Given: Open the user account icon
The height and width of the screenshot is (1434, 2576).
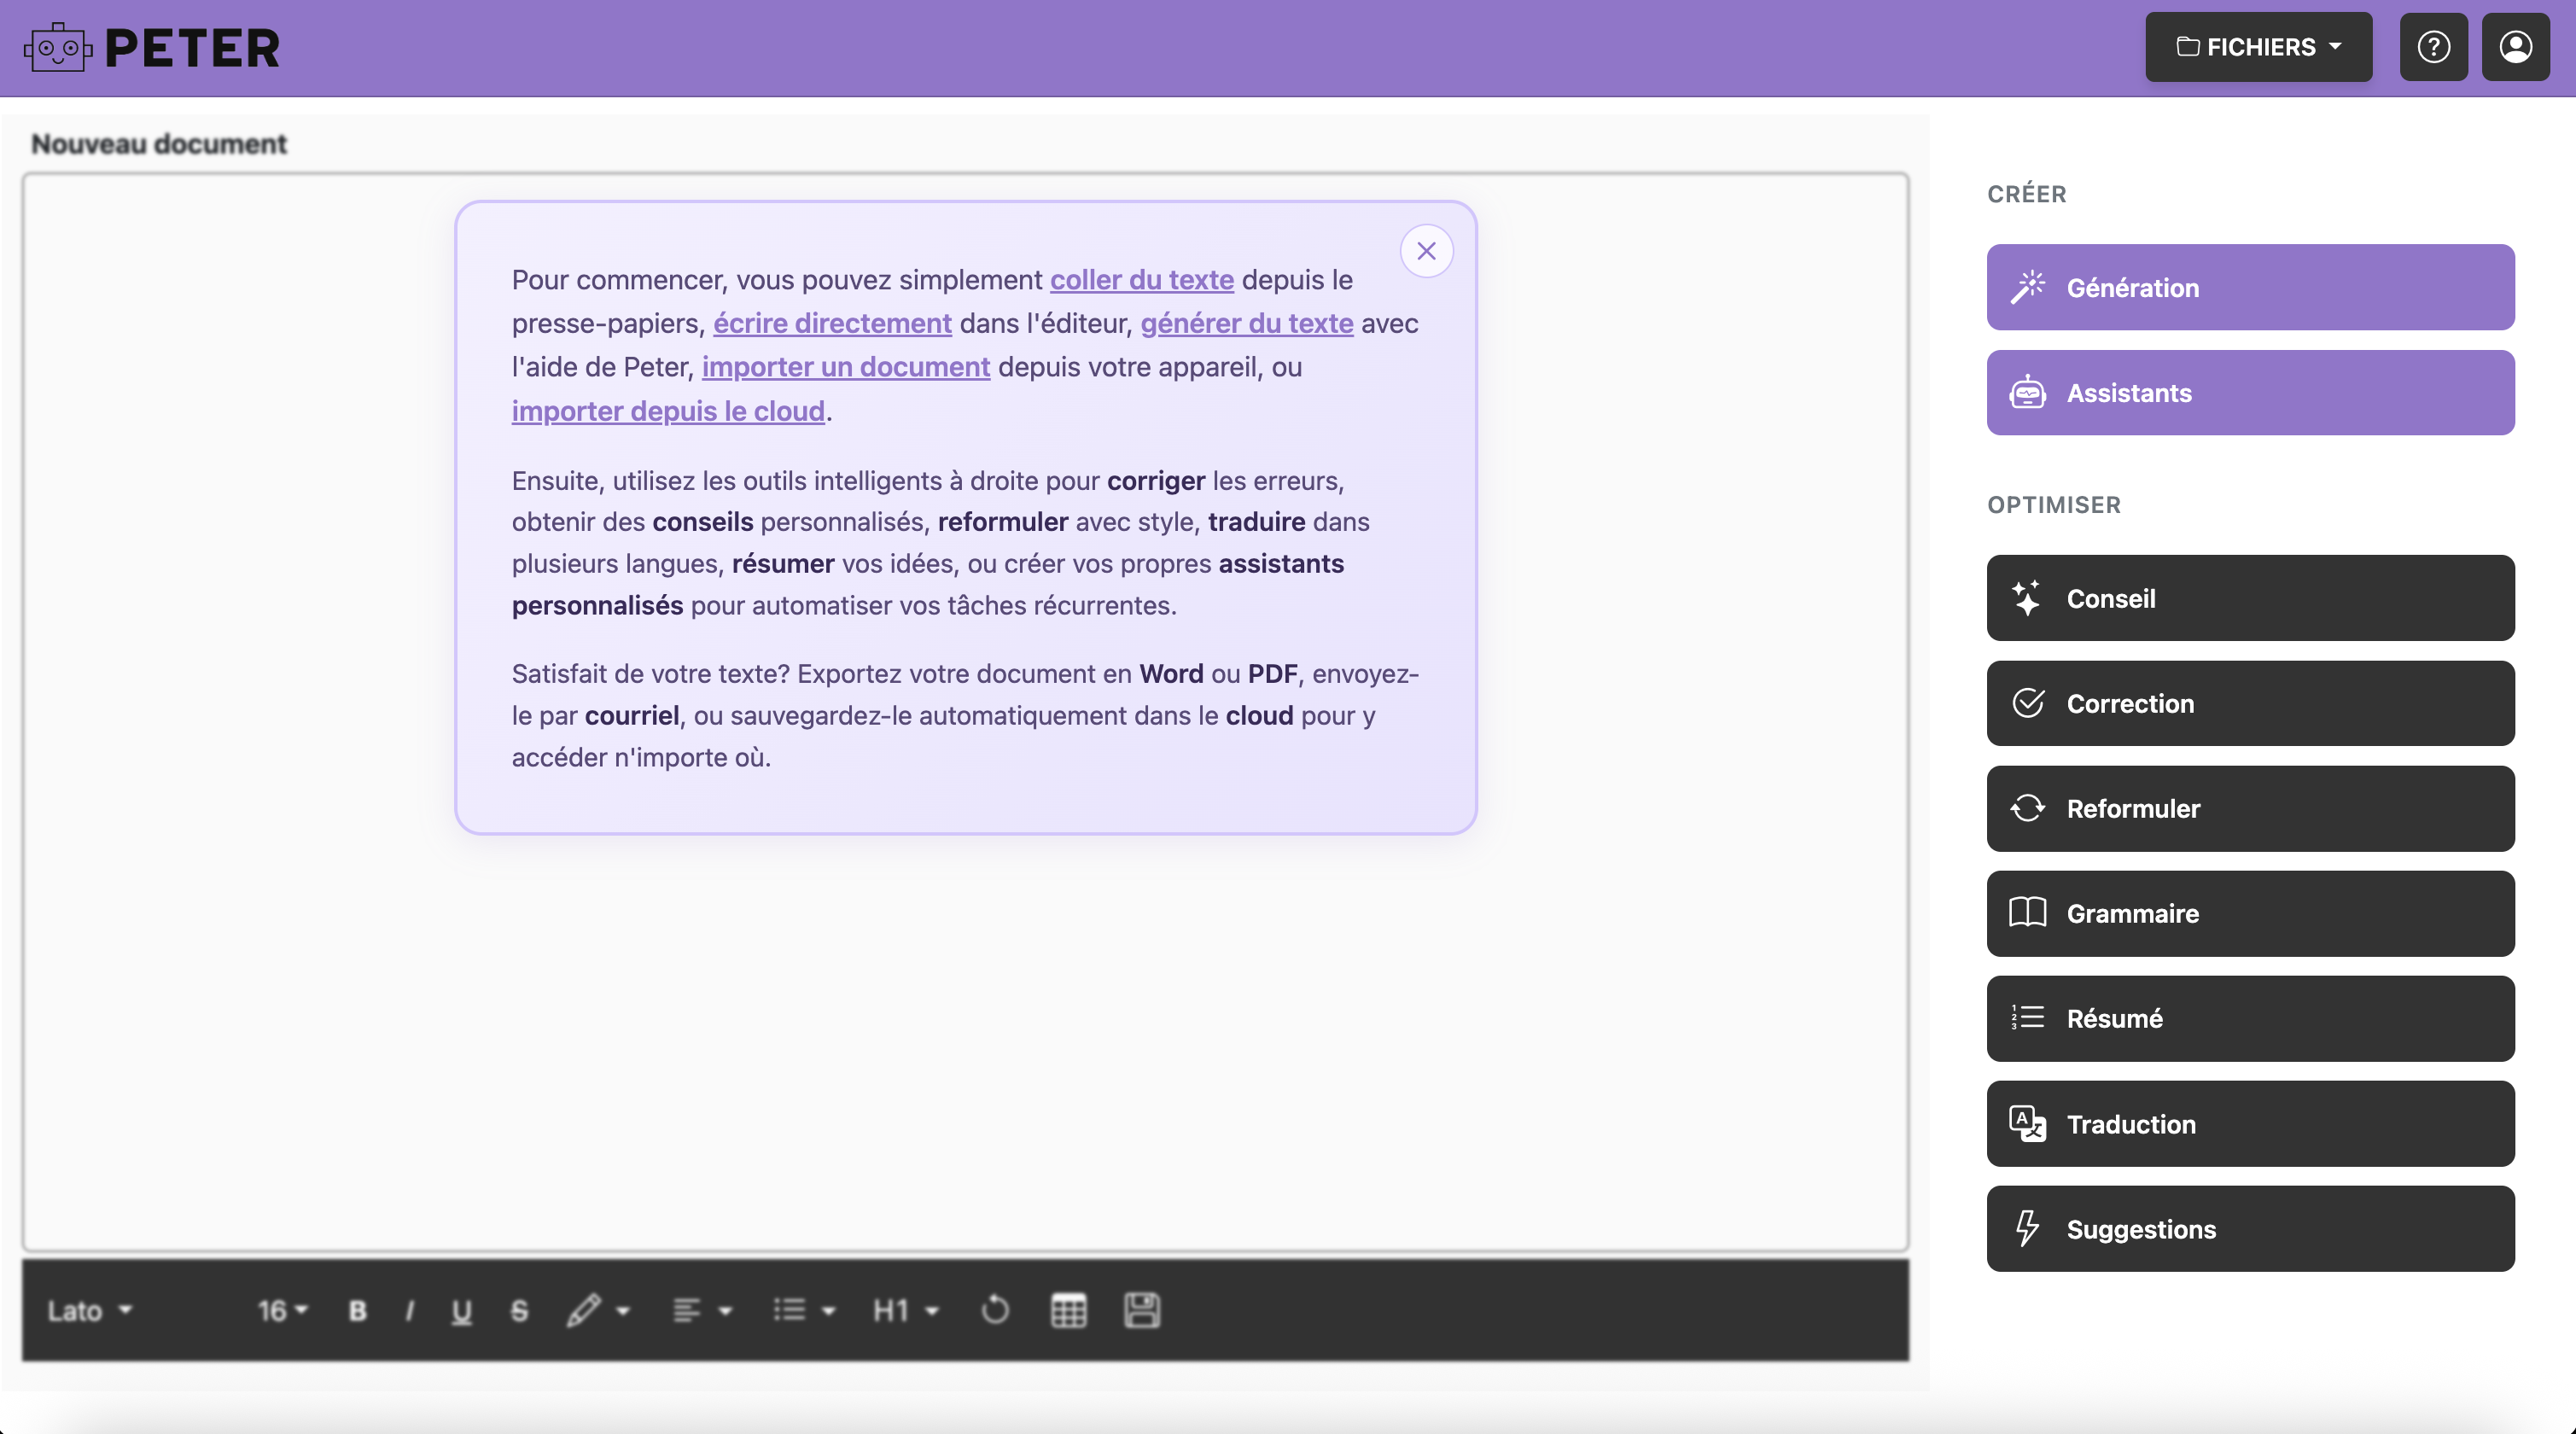Looking at the screenshot, I should (2515, 46).
